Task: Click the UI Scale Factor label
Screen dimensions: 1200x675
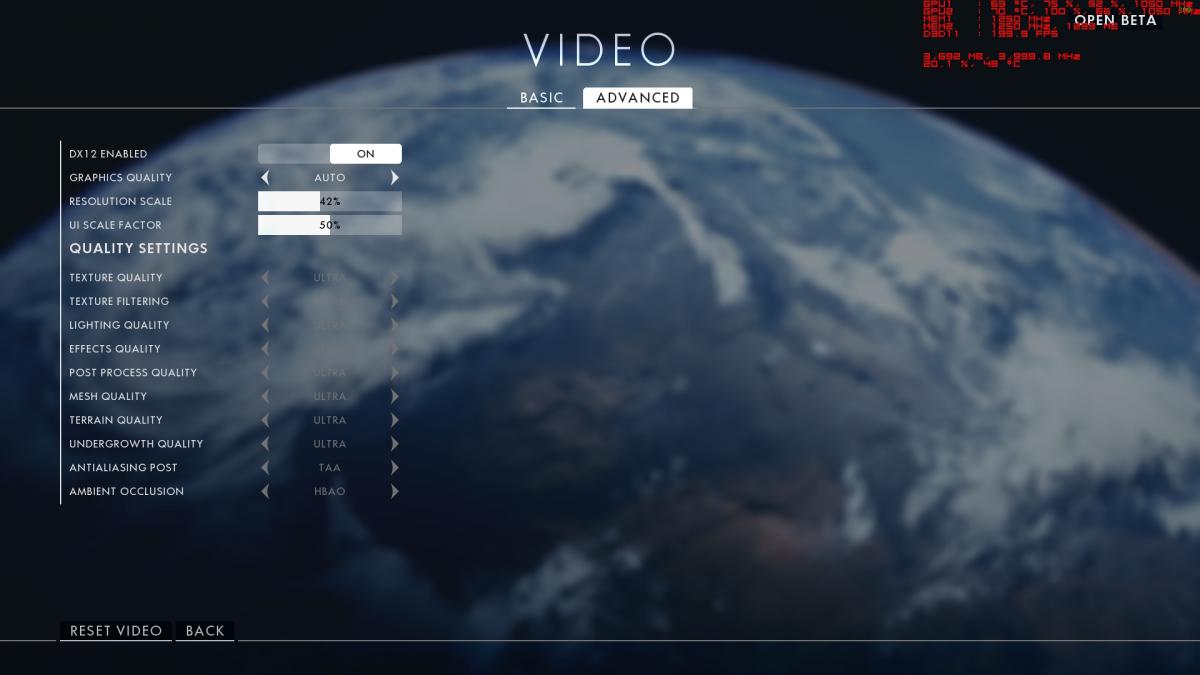Action: click(x=115, y=225)
